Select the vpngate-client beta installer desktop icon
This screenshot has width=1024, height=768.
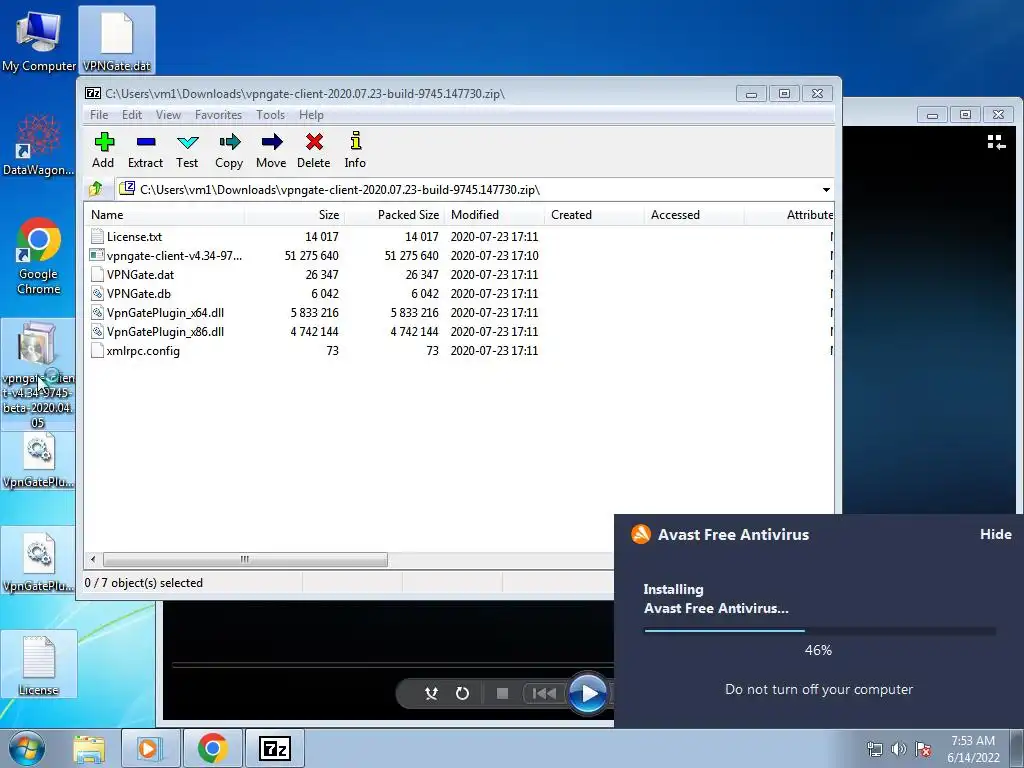(38, 374)
